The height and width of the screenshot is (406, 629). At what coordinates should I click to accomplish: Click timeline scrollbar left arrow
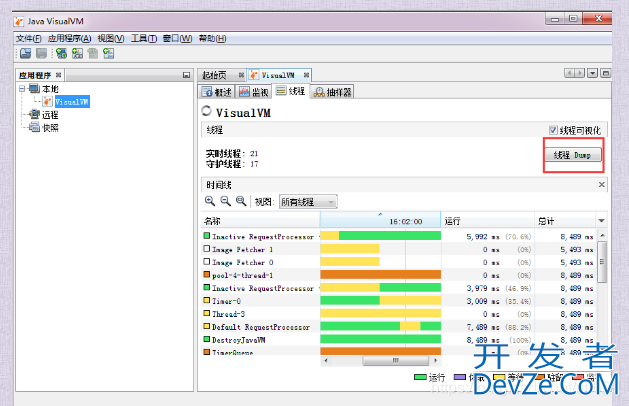pos(326,361)
